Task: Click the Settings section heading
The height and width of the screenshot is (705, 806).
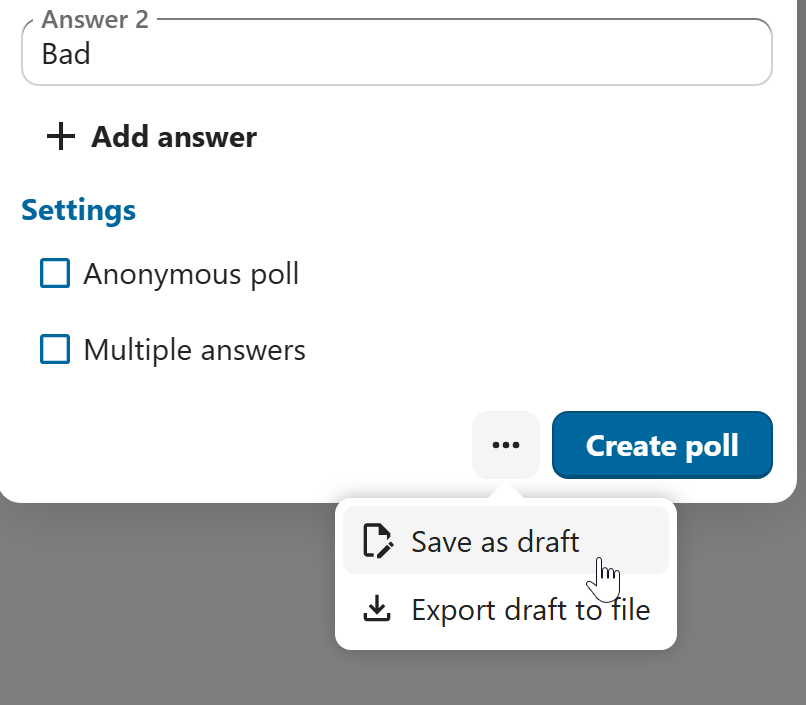Action: (x=78, y=210)
